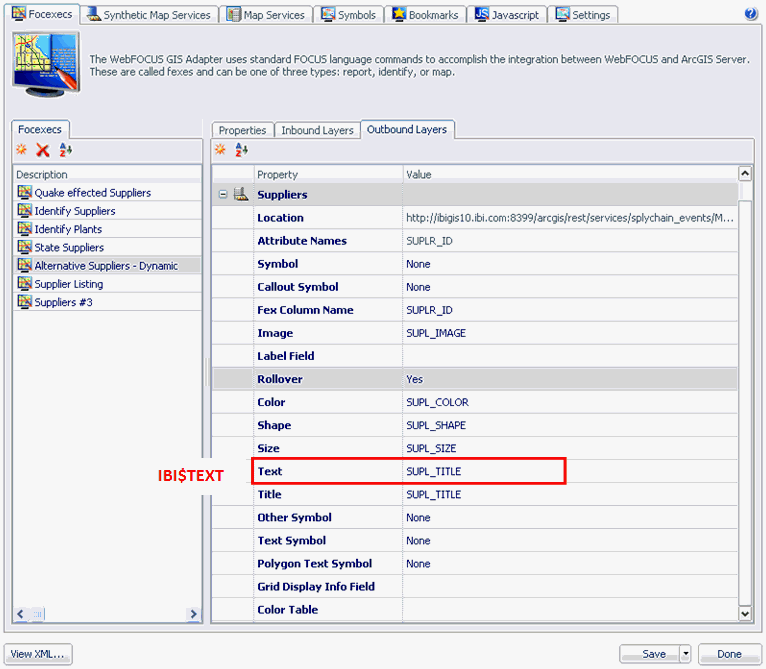Select the Outbound Layers tab
The width and height of the screenshot is (766, 669).
pyautogui.click(x=407, y=129)
